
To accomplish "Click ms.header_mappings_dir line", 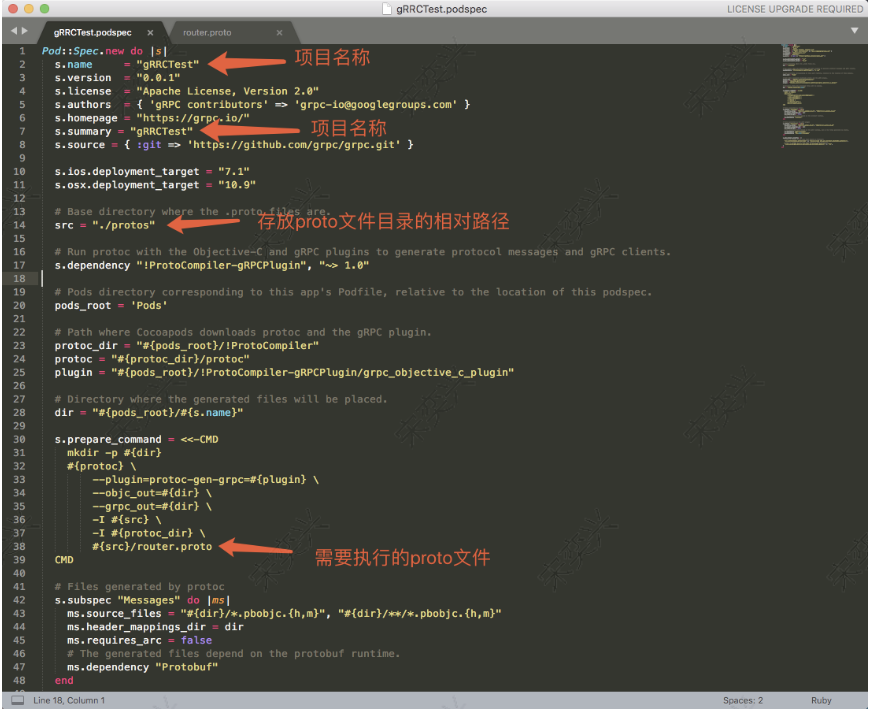I will coord(155,627).
